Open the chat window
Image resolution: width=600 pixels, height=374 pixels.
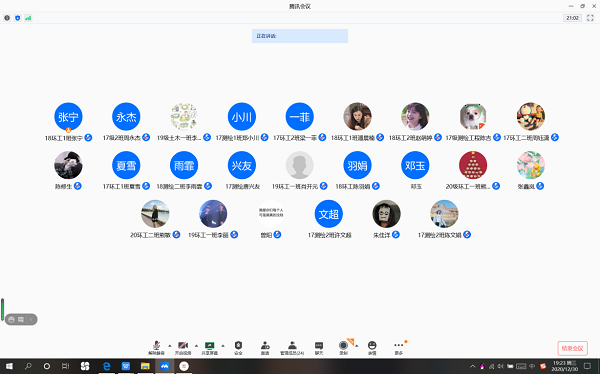tap(319, 348)
